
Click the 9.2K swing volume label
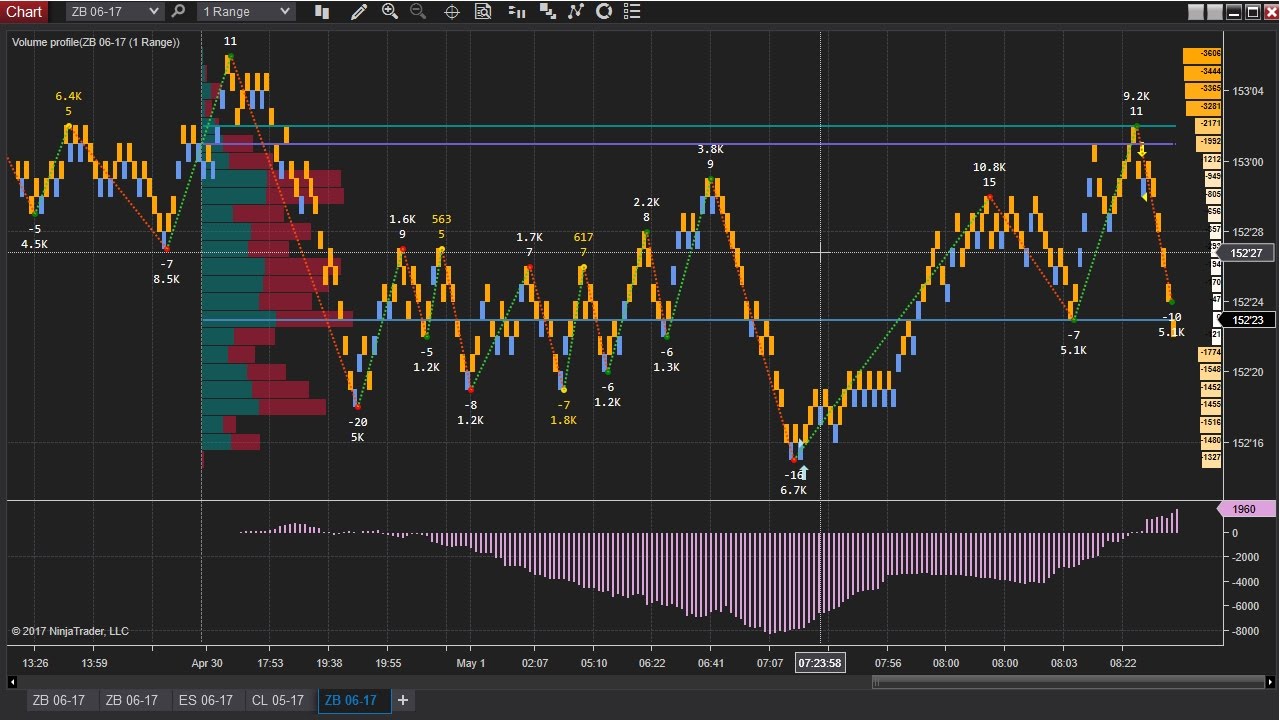[1136, 97]
